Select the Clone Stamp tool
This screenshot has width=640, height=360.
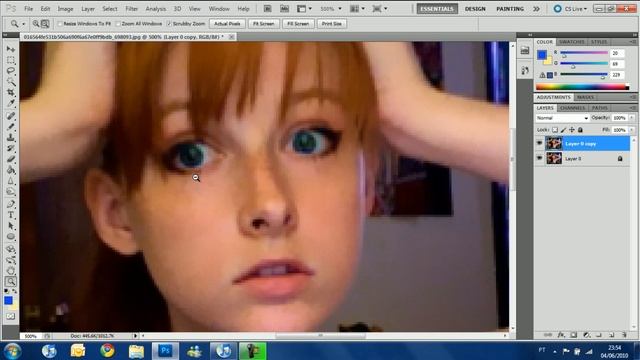(11, 138)
